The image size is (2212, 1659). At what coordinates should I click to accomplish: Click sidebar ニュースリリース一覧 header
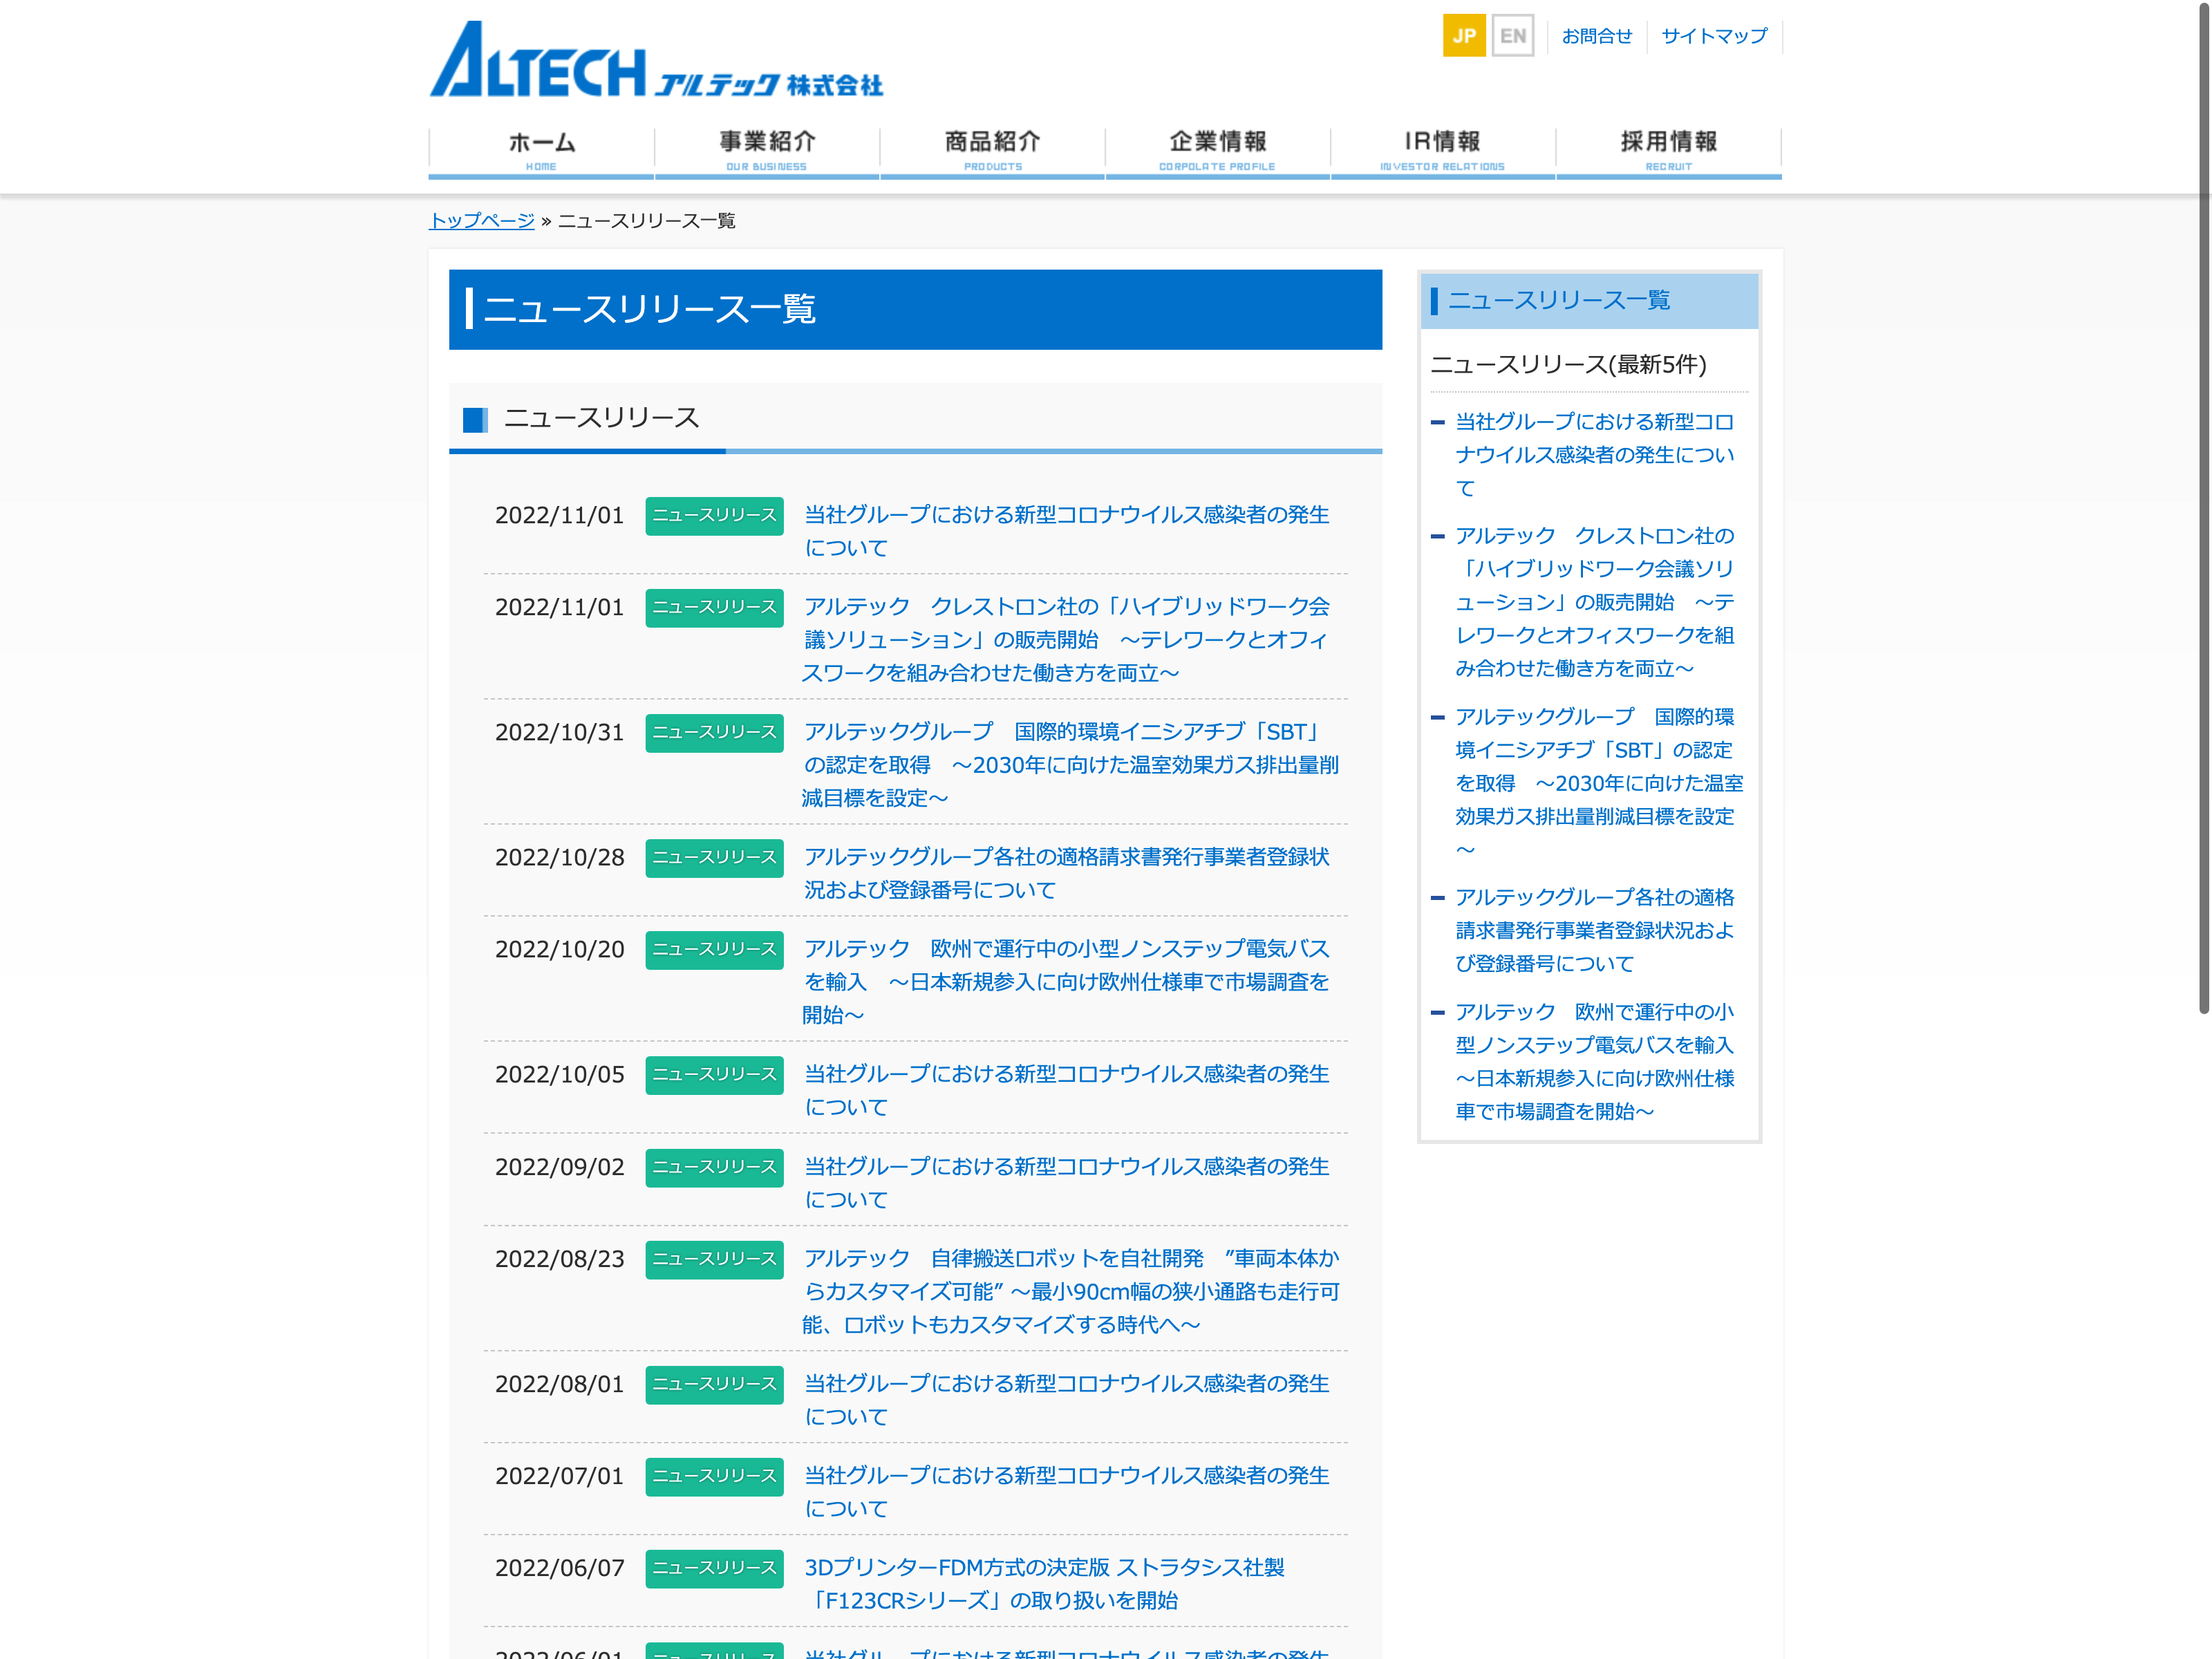click(1558, 300)
